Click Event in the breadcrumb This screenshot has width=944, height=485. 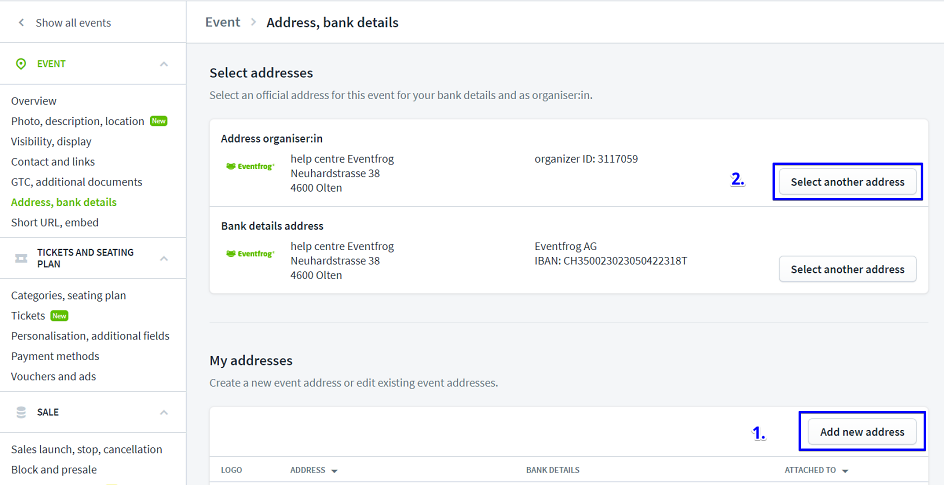(x=222, y=22)
